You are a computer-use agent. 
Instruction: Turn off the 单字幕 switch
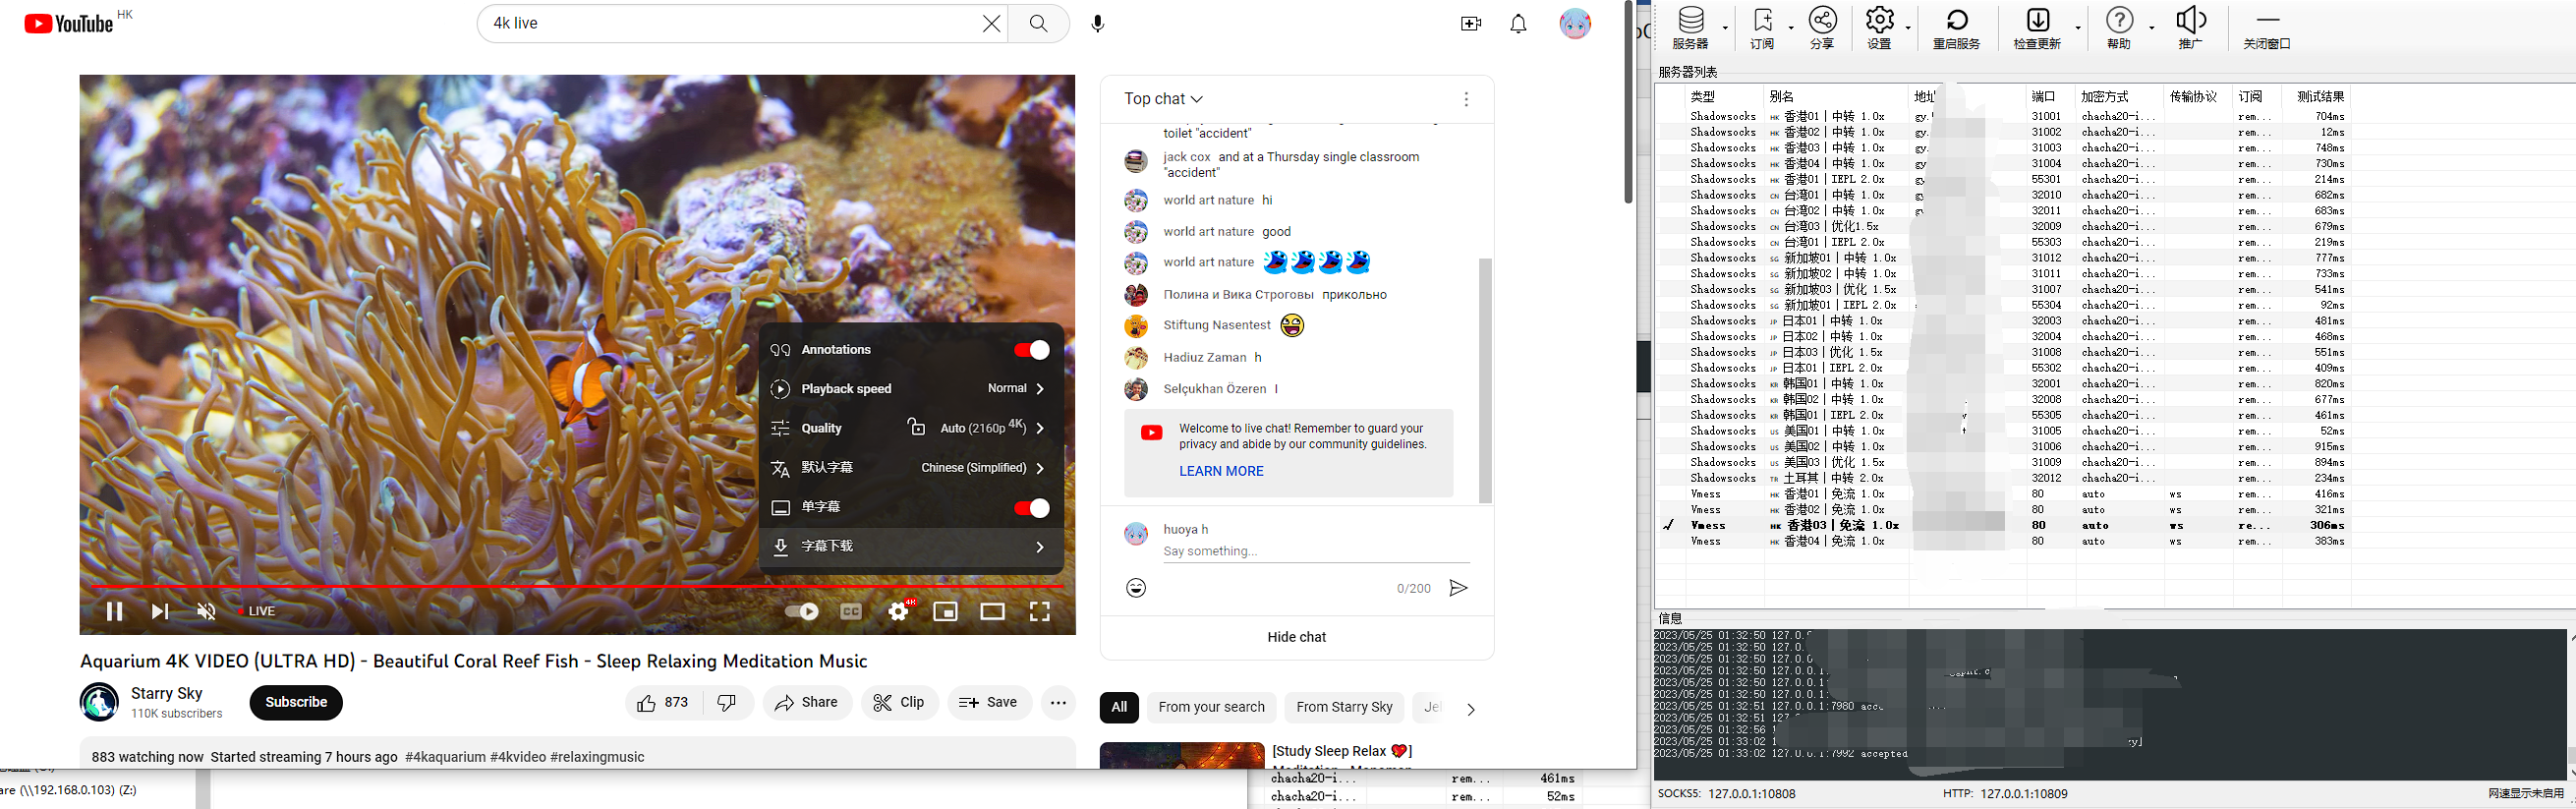pos(1031,507)
